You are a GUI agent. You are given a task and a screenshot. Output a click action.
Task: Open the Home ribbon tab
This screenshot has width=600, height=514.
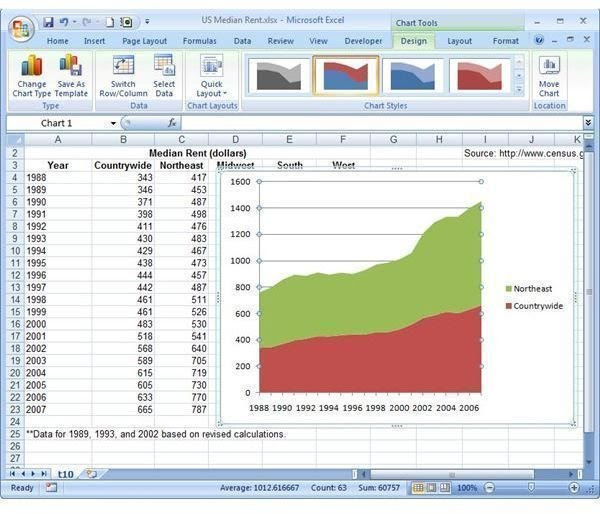pyautogui.click(x=58, y=41)
